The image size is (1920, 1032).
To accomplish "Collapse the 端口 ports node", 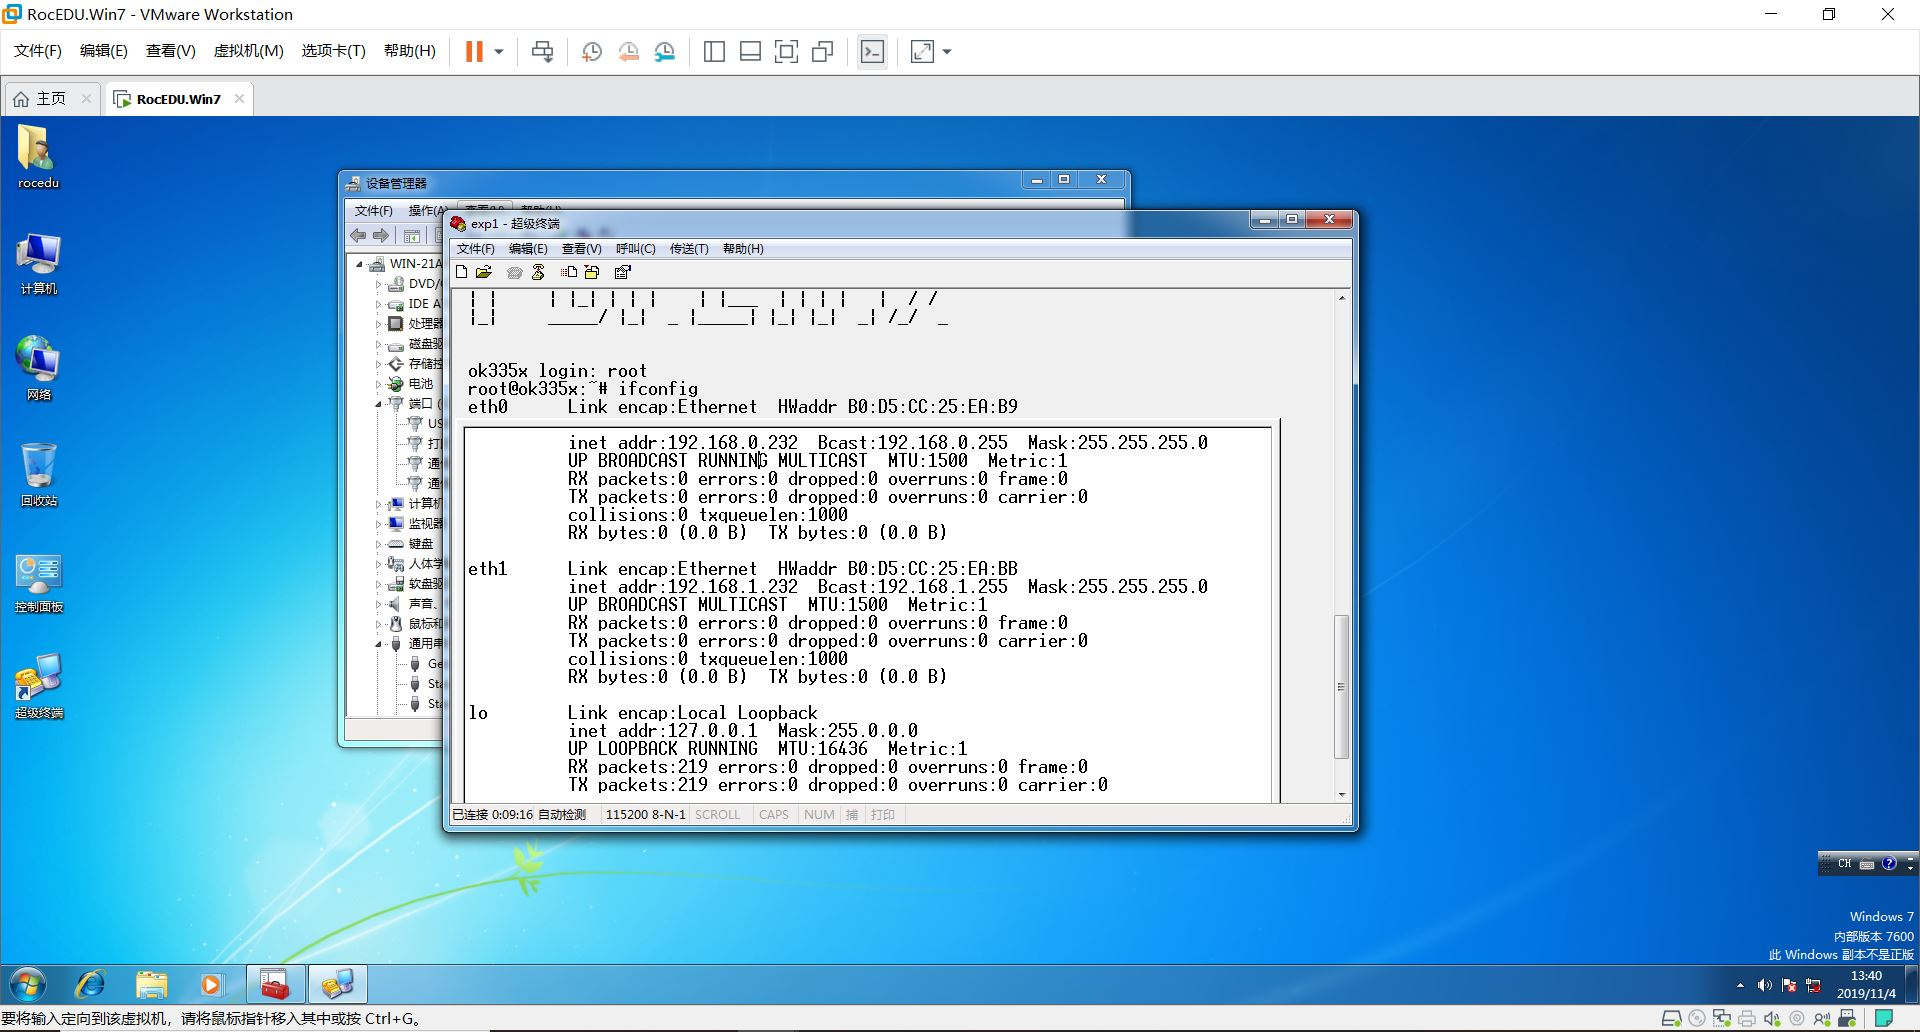I will [379, 404].
